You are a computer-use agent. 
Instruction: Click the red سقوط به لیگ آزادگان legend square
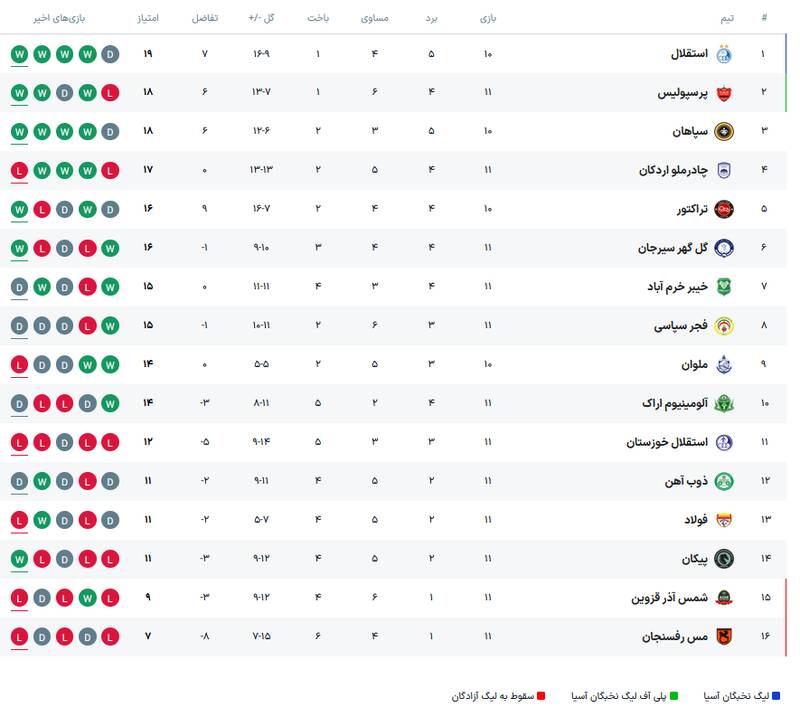click(541, 695)
